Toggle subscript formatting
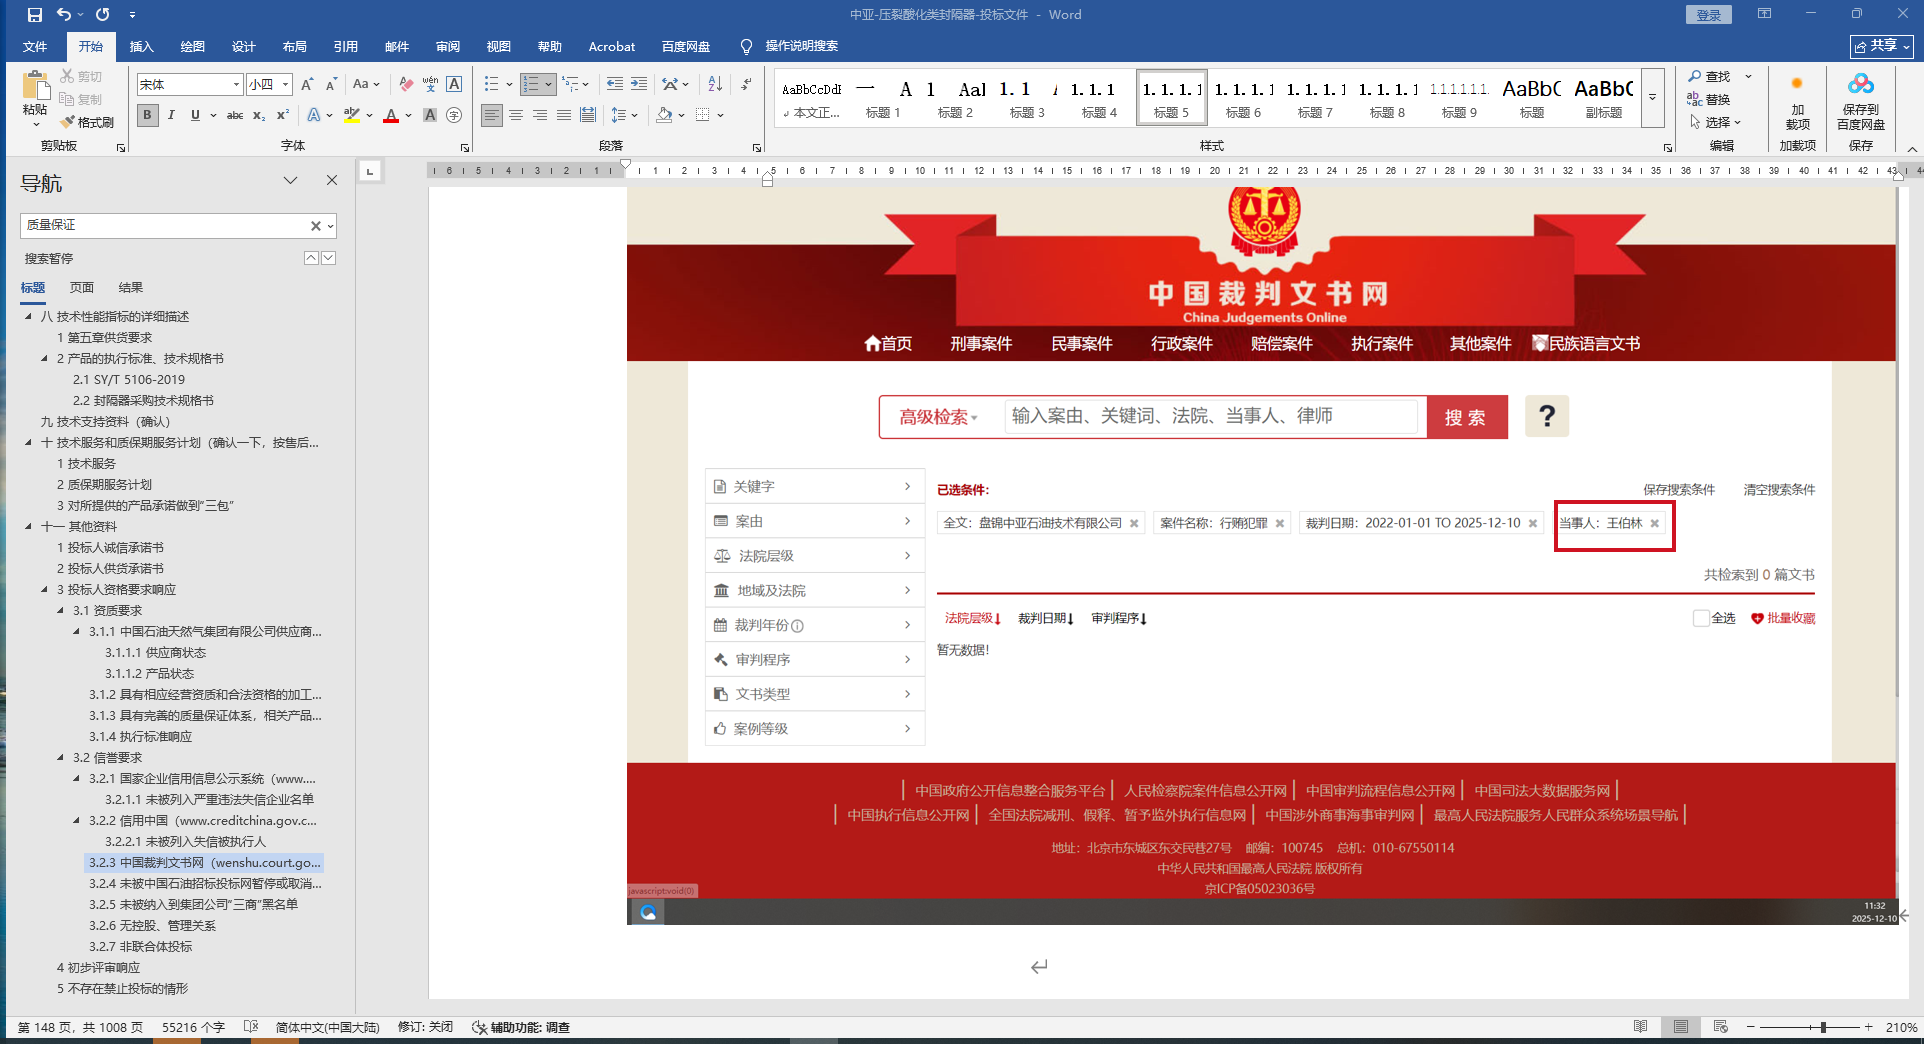1924x1044 pixels. (x=259, y=115)
